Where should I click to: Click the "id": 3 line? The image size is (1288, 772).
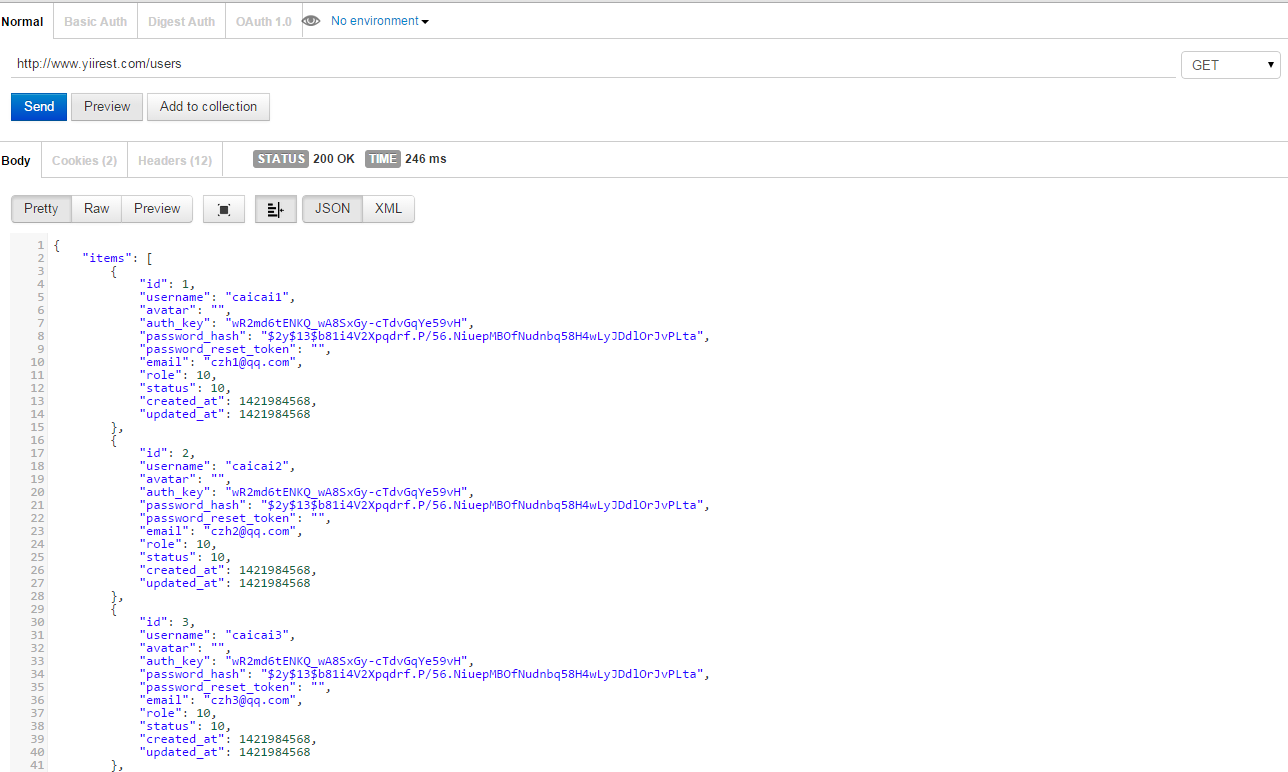click(167, 622)
